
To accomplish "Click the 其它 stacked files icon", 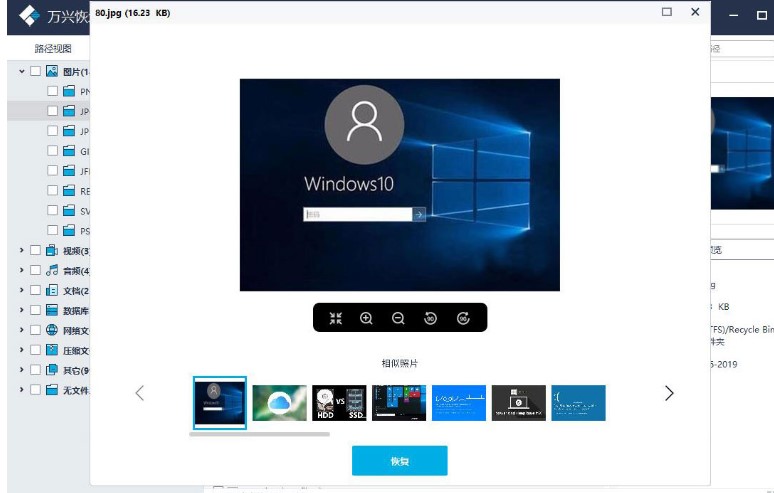I will point(52,370).
